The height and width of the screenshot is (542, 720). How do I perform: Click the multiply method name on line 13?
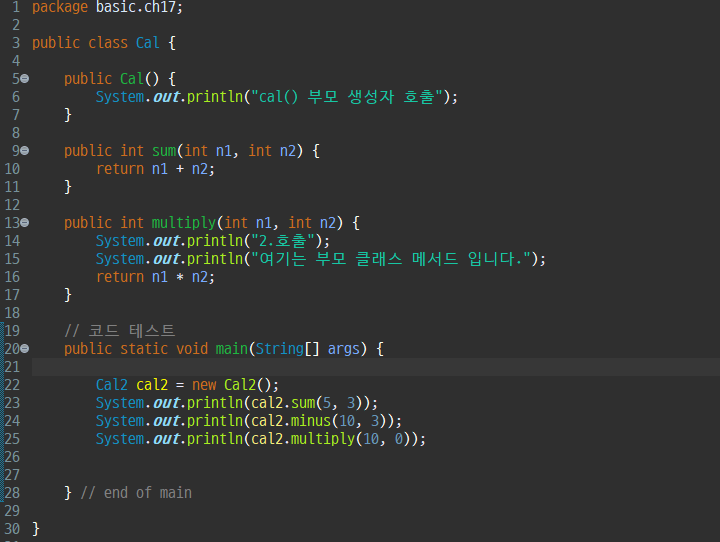[184, 223]
